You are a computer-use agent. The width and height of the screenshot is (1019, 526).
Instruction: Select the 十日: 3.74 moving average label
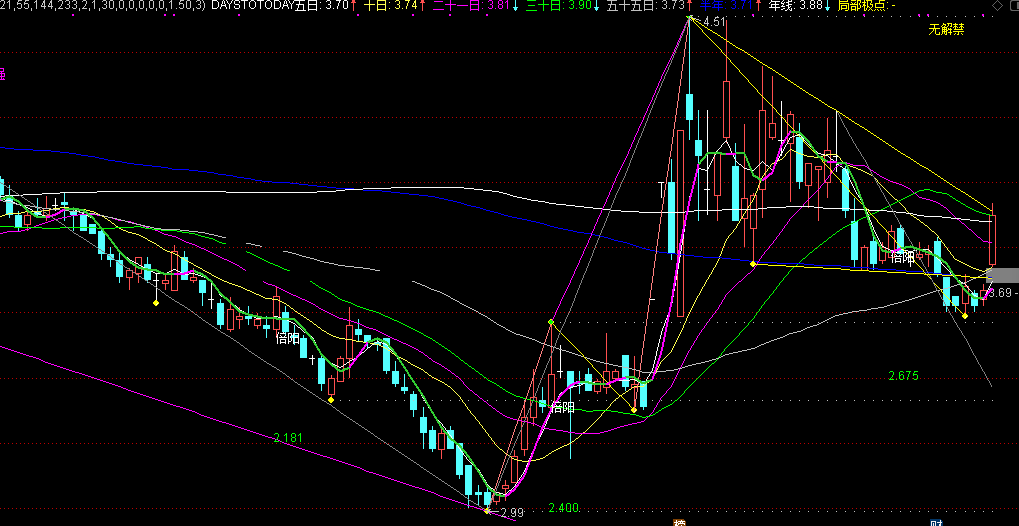391,6
